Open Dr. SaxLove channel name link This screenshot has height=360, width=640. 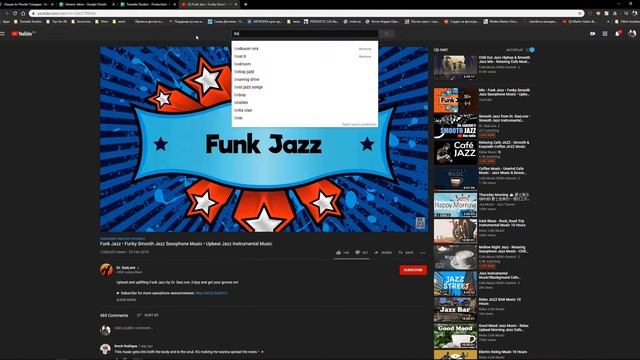(x=126, y=268)
